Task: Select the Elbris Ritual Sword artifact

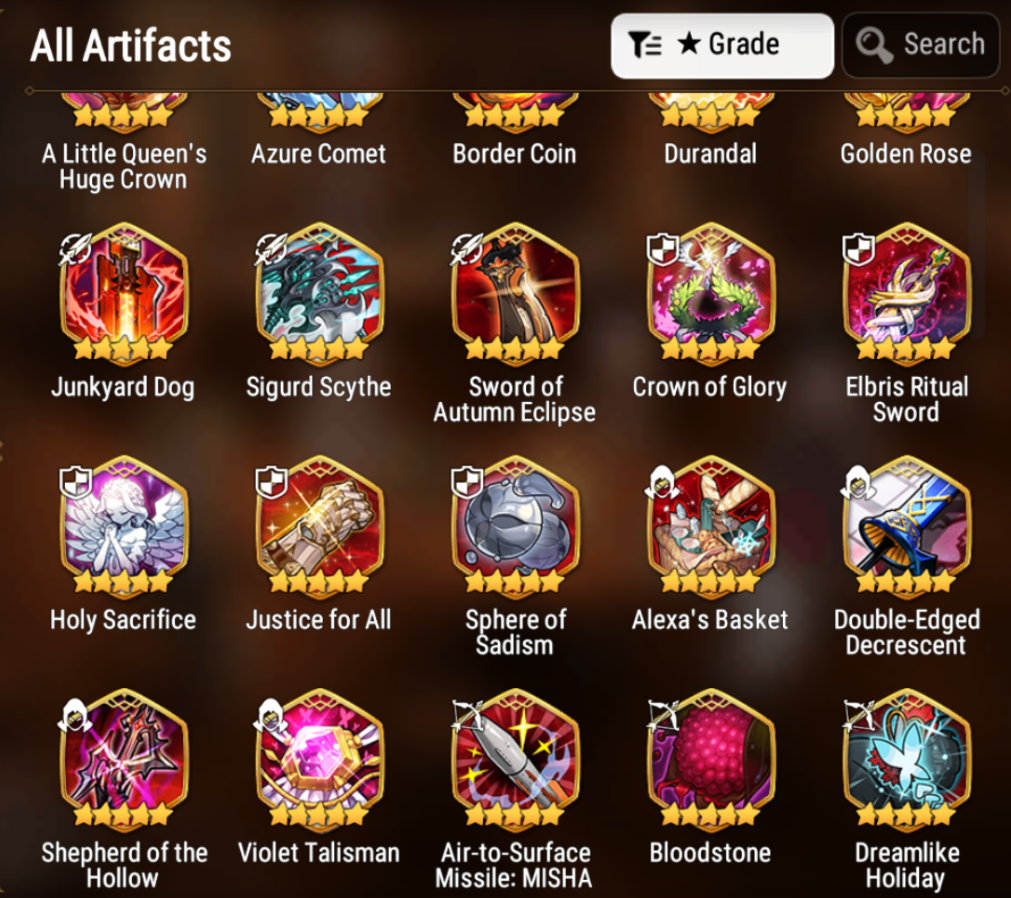Action: [x=907, y=291]
